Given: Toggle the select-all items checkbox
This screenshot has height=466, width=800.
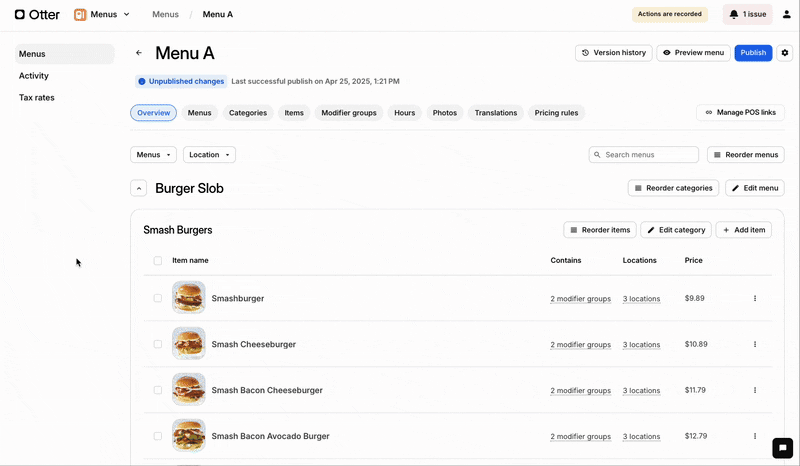Looking at the screenshot, I should click(158, 261).
